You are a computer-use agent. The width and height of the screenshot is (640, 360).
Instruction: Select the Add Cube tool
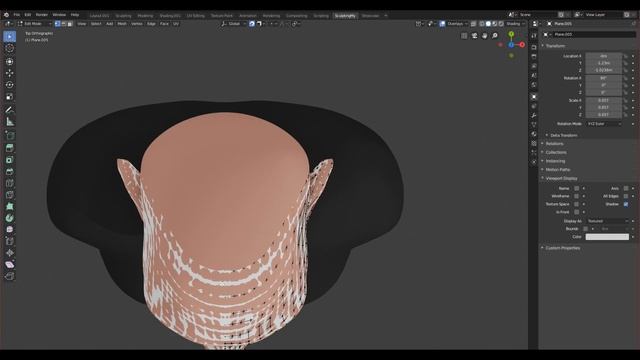coord(10,135)
